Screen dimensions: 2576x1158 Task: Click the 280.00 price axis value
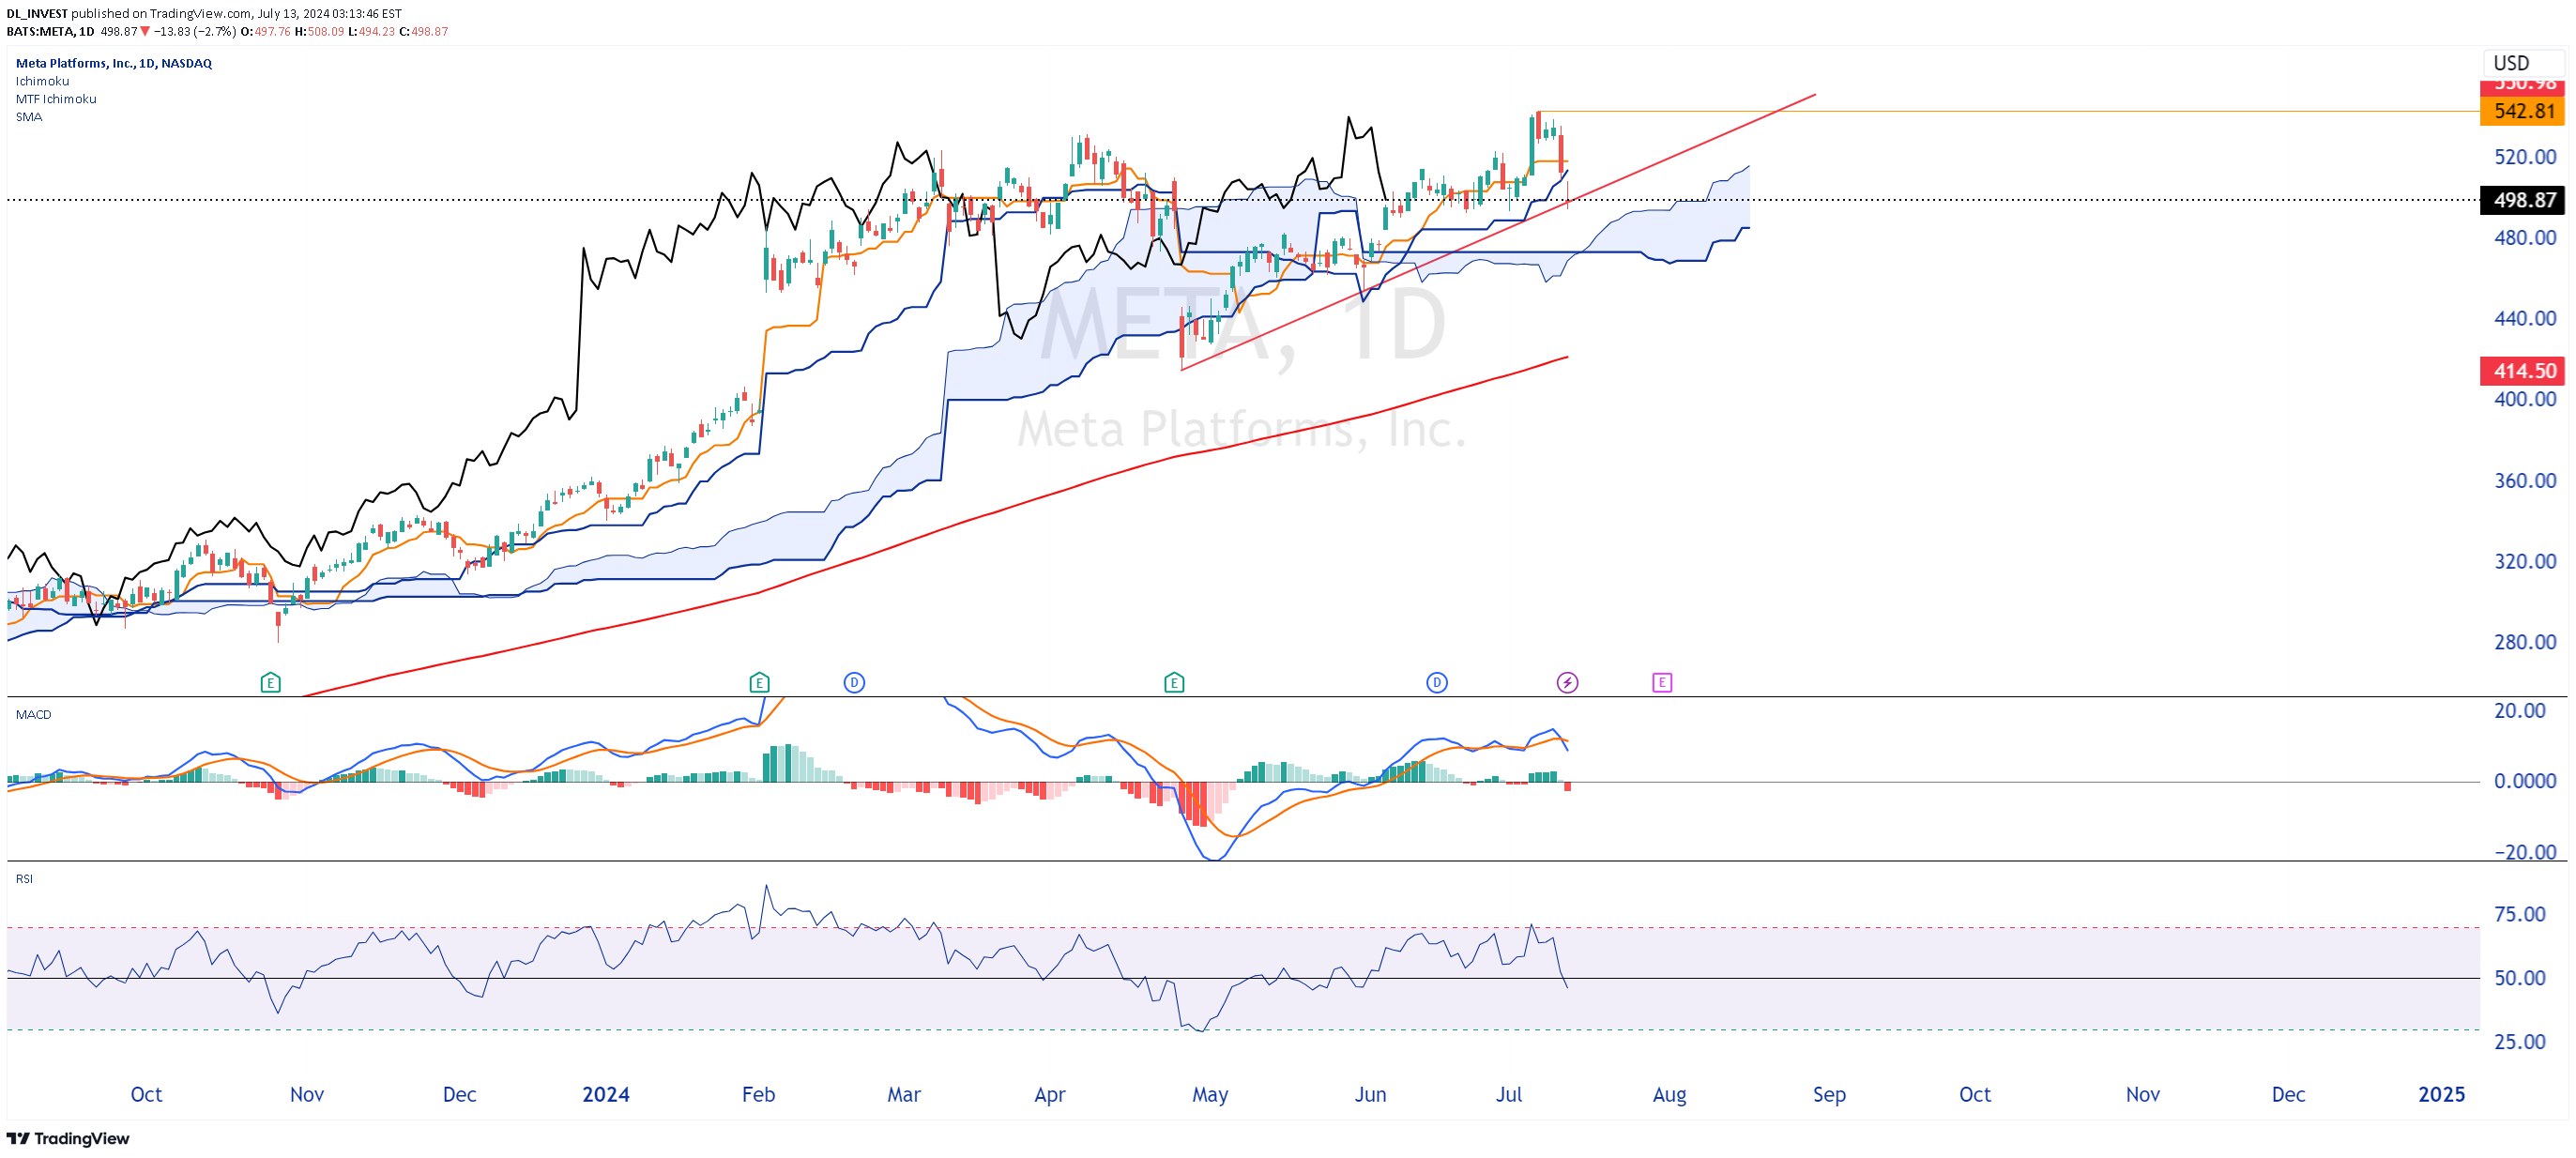tap(2525, 642)
